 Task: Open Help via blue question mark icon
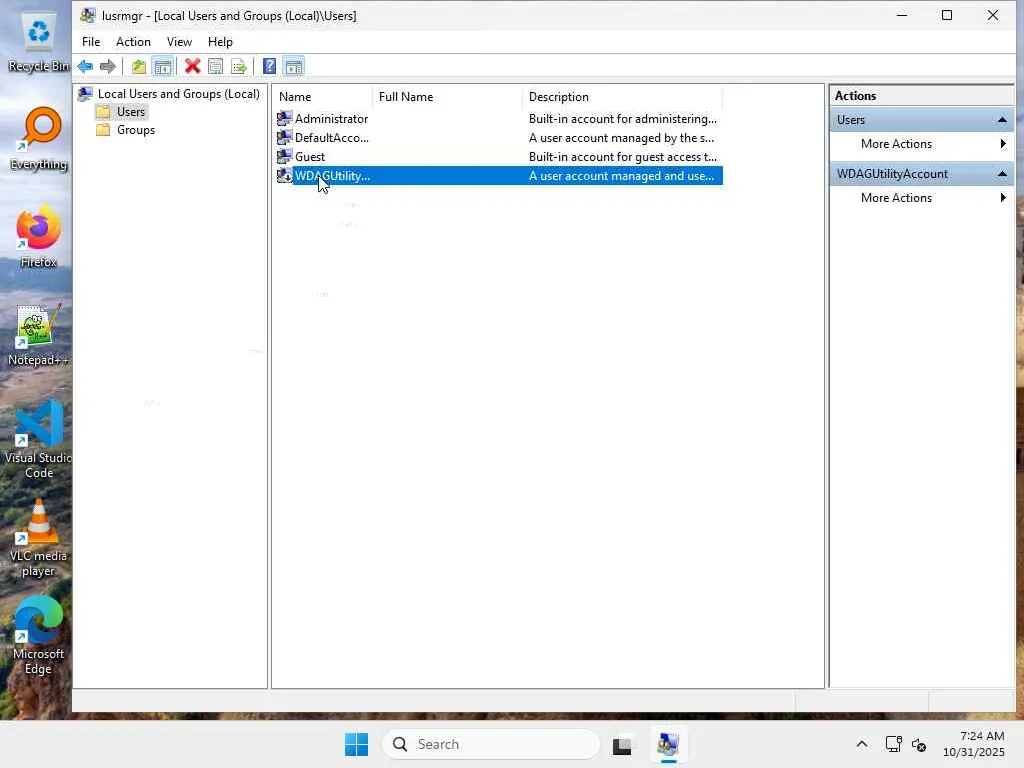point(269,66)
